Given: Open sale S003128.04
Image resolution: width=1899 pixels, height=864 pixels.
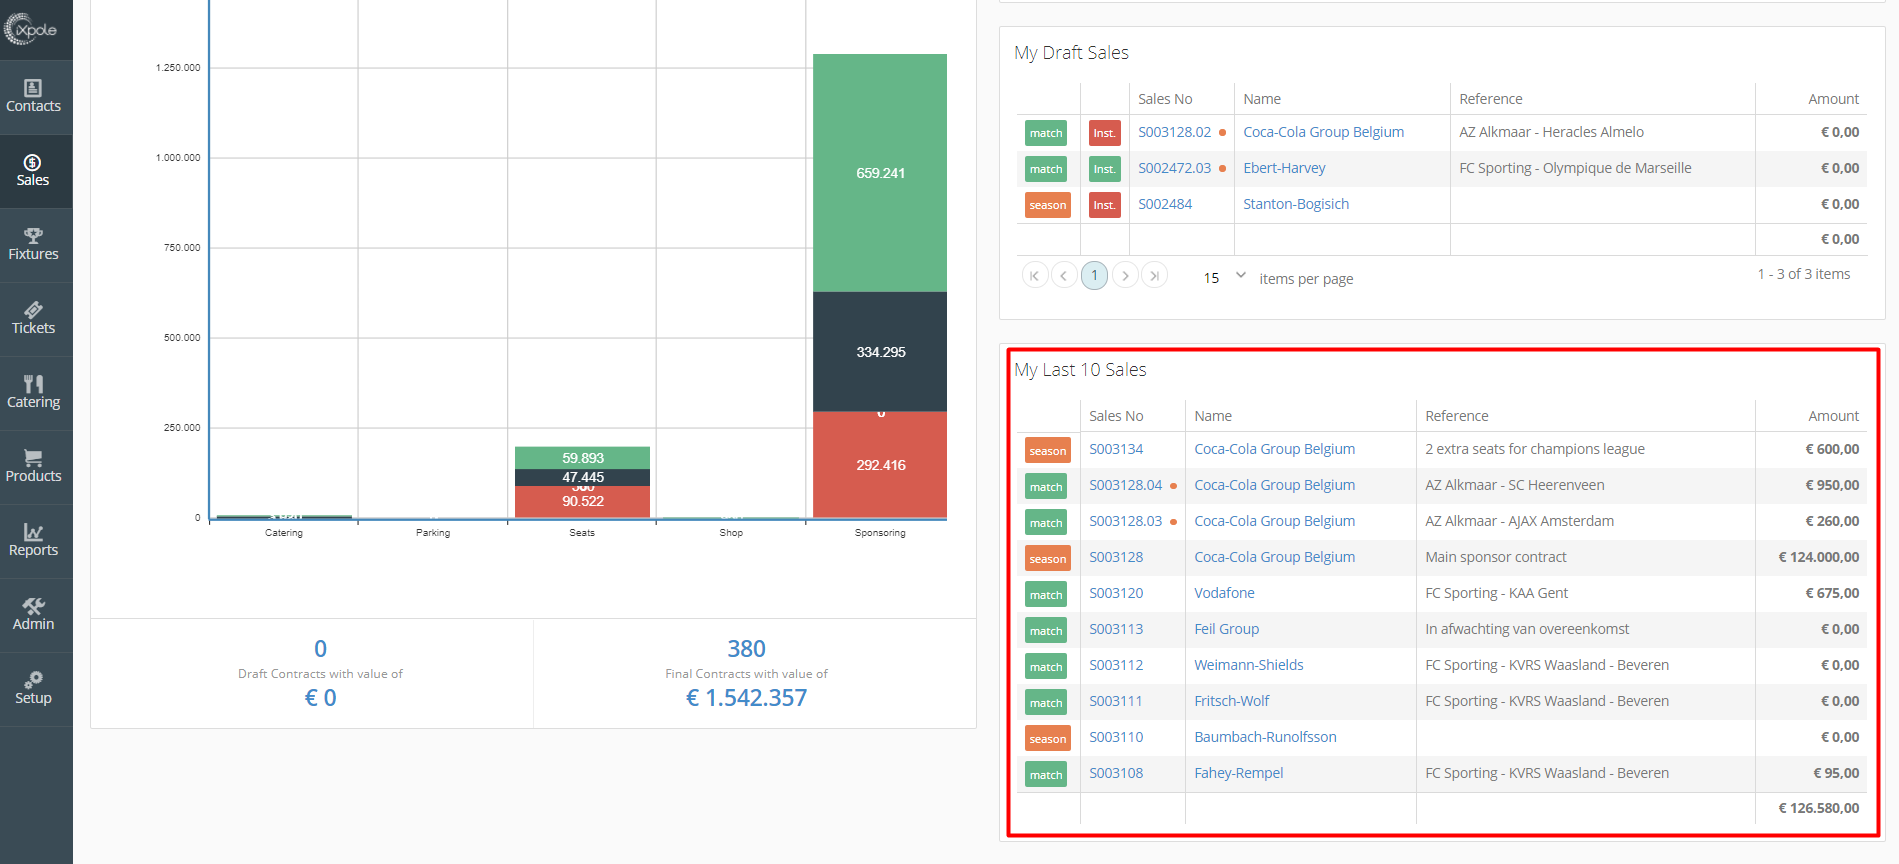Looking at the screenshot, I should (1125, 485).
